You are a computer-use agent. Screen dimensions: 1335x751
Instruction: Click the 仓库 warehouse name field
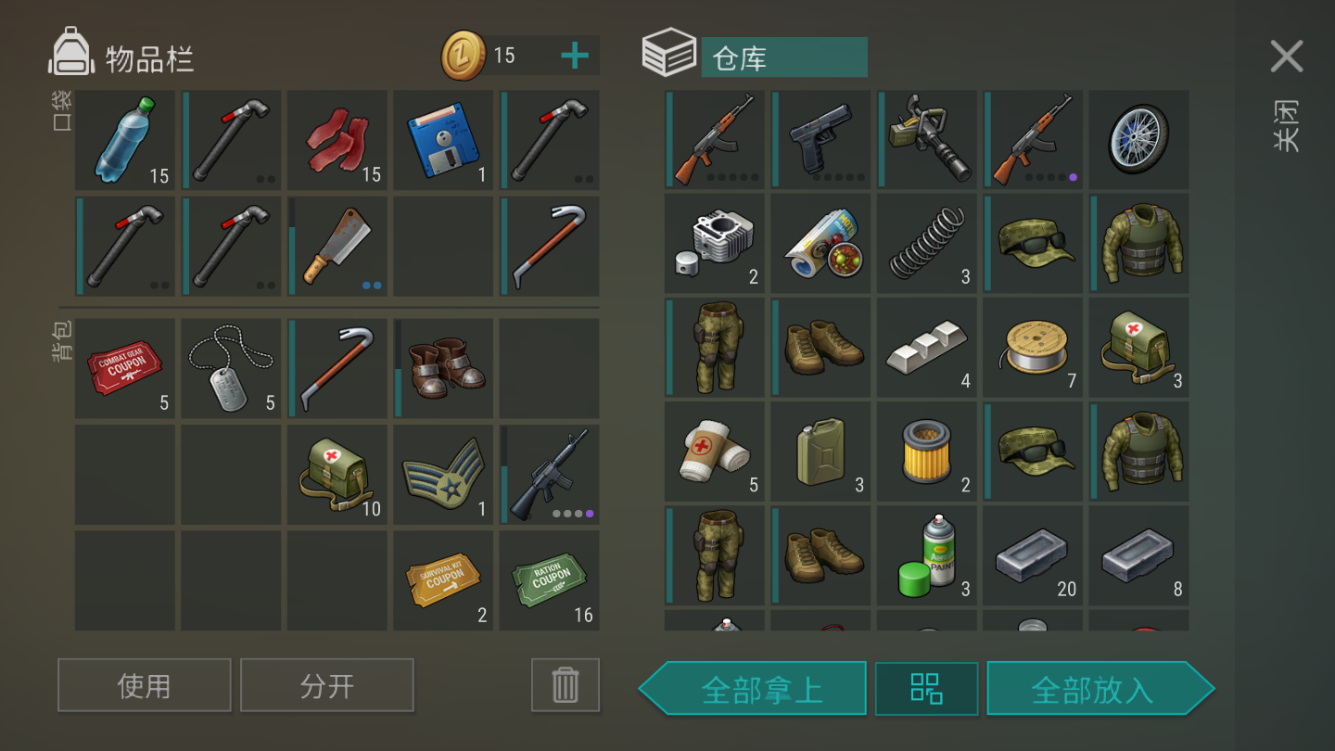784,58
